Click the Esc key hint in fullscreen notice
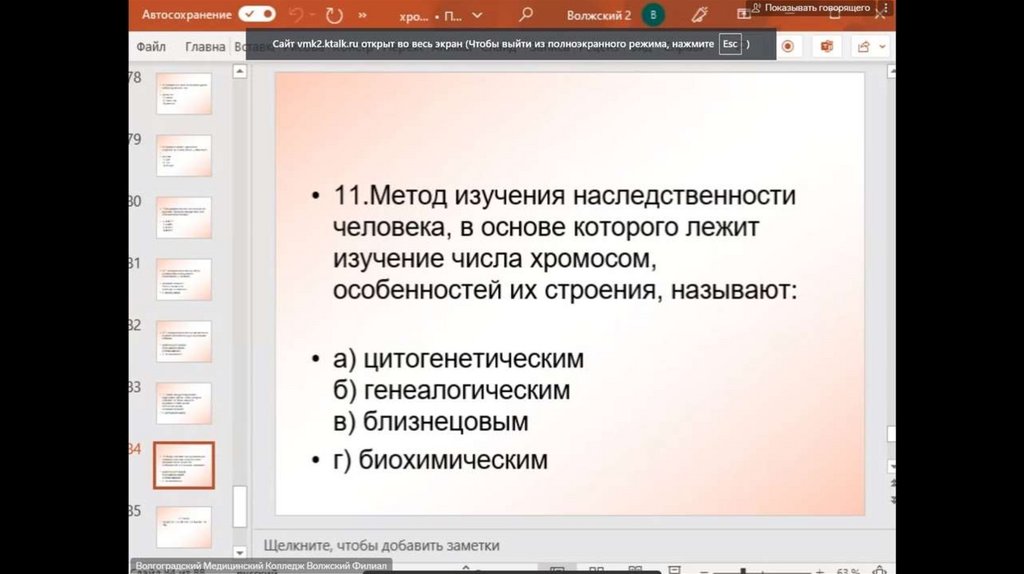Viewport: 1024px width, 574px height. [x=730, y=45]
